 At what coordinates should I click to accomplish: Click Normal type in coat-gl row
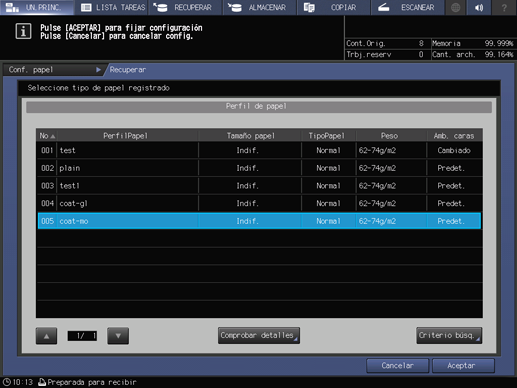click(328, 203)
